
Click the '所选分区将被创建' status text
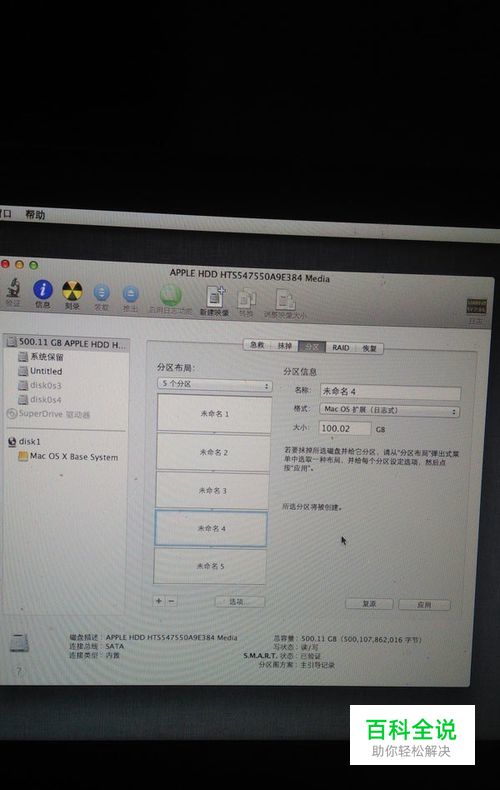click(x=311, y=507)
